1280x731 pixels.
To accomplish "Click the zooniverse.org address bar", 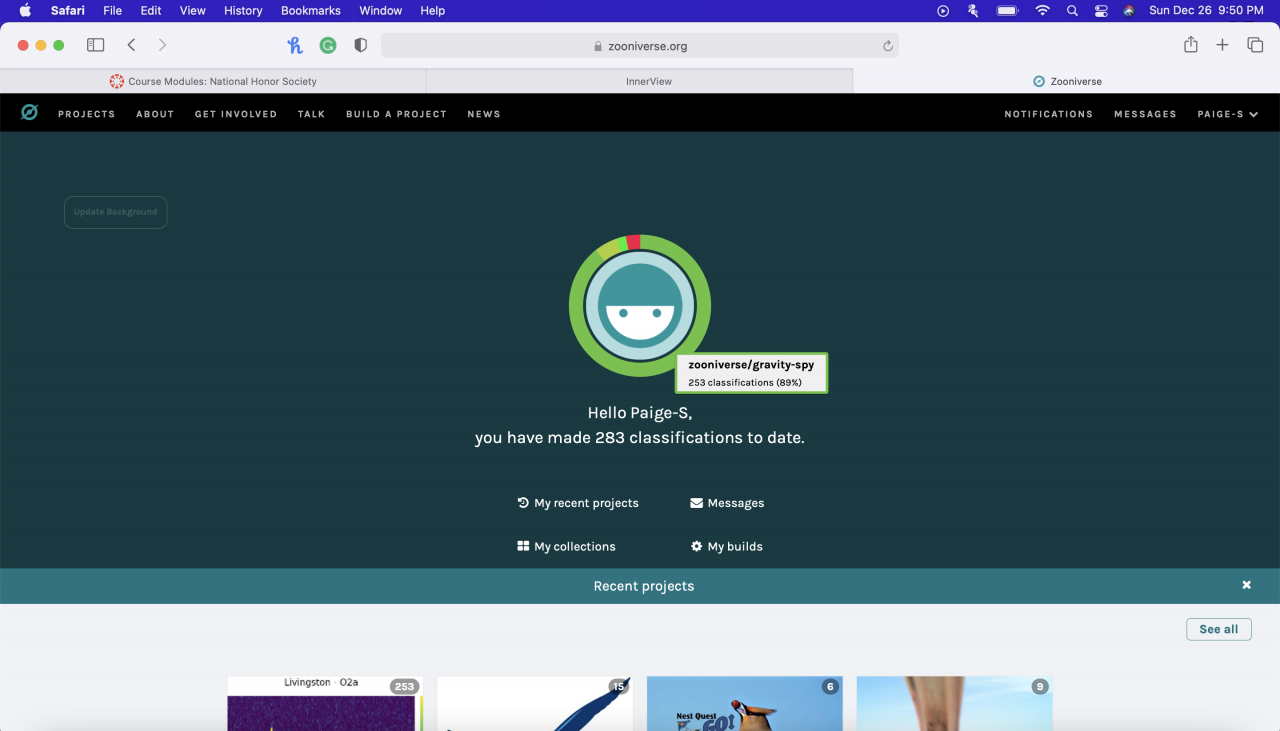I will (x=640, y=46).
